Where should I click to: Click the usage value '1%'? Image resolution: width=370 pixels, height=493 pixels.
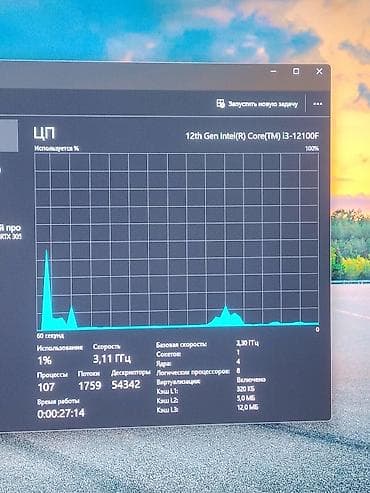tap(44, 360)
